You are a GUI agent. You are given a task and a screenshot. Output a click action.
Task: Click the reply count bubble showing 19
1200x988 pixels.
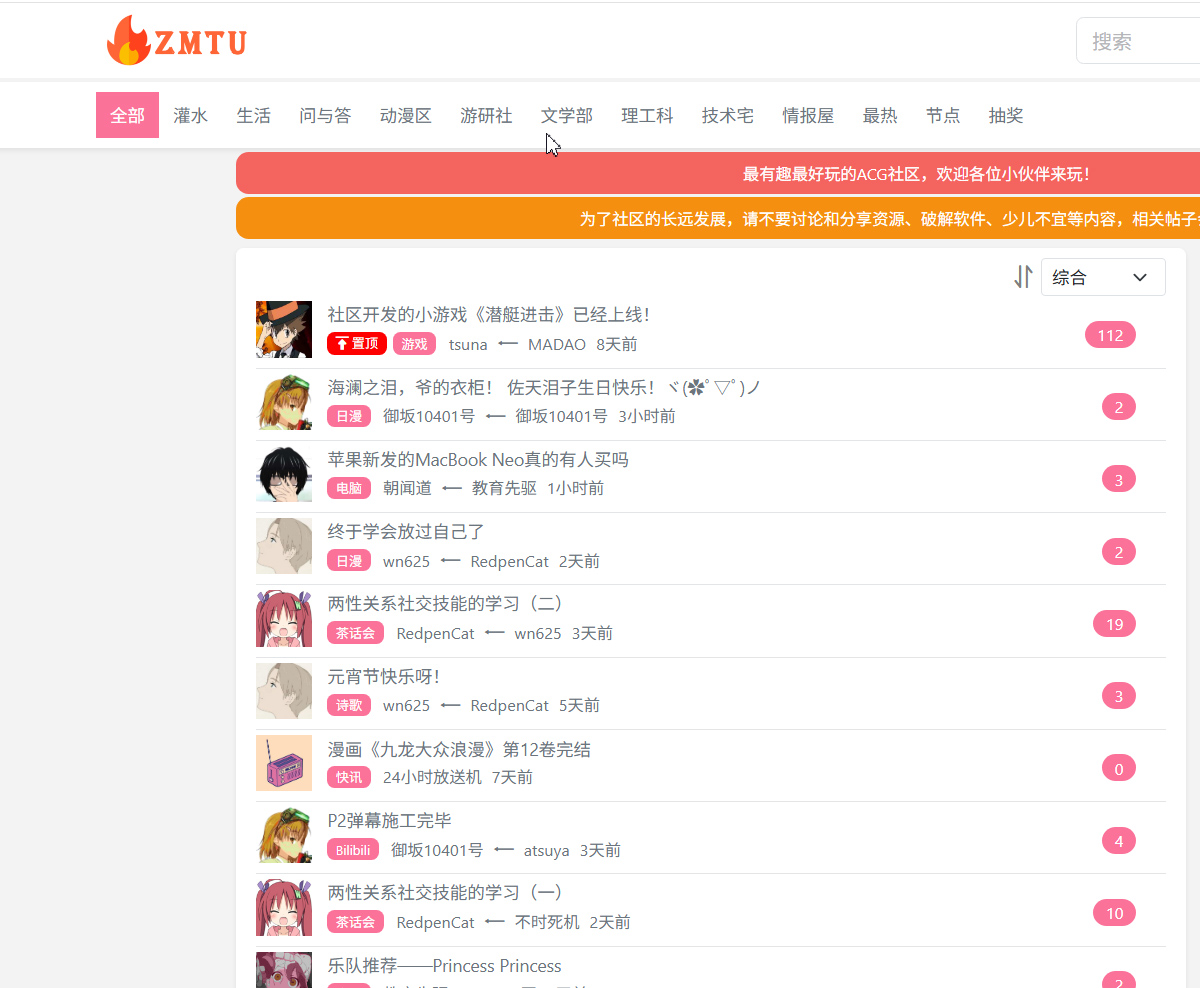click(1114, 624)
